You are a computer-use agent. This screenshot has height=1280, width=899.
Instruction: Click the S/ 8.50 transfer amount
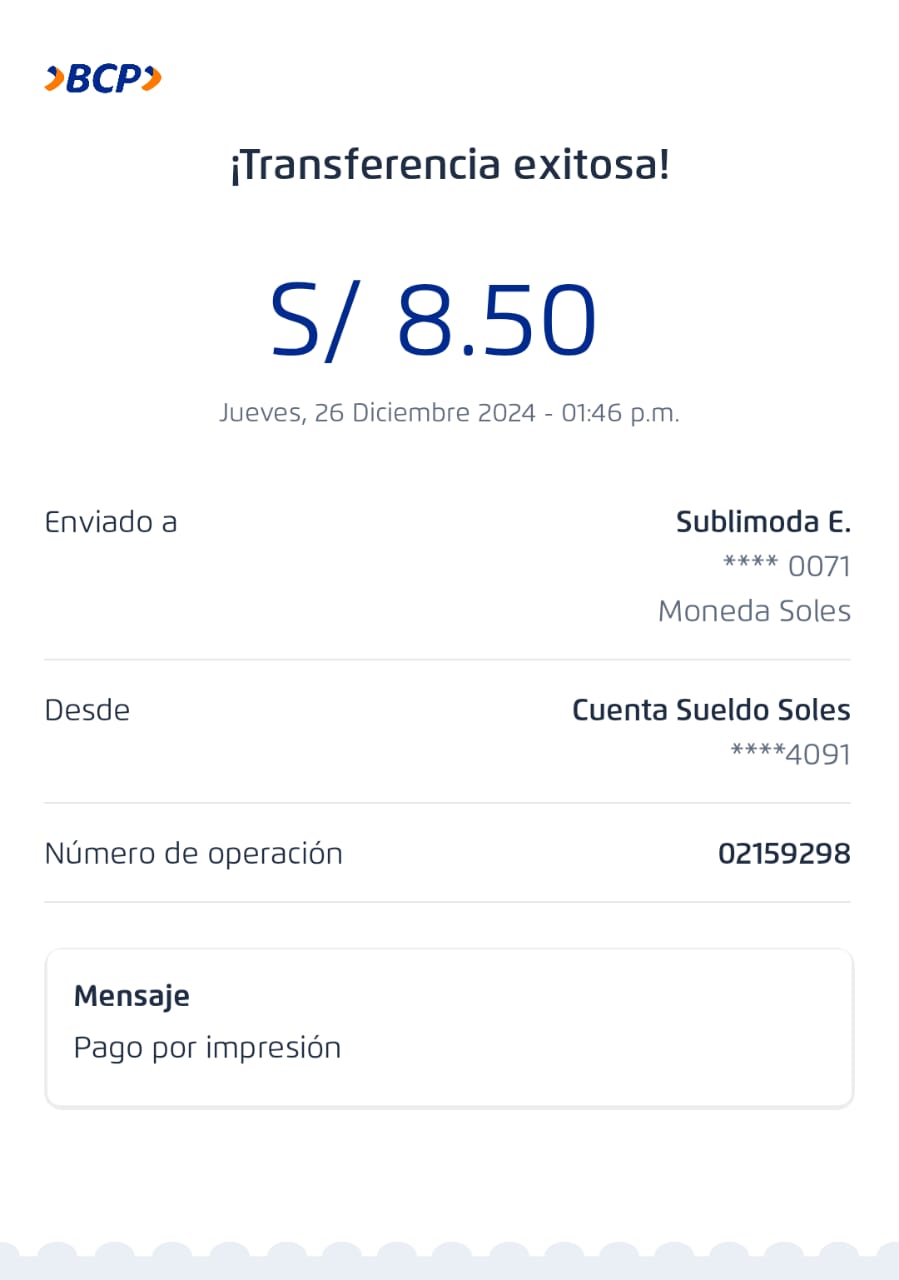[433, 322]
